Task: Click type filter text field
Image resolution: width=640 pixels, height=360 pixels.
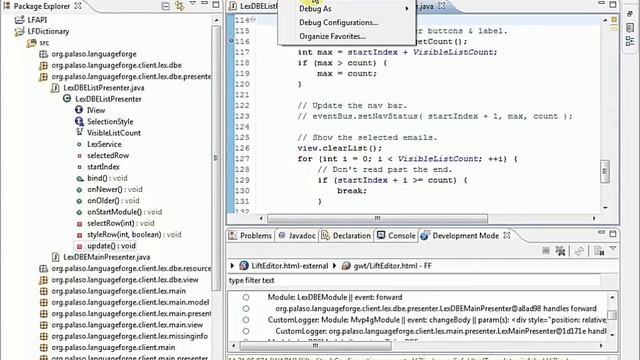Action: pos(414,280)
